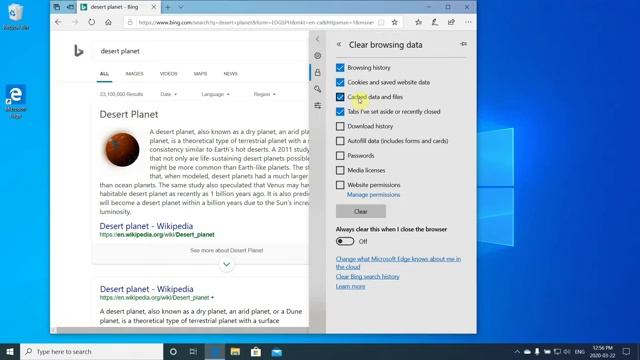Expand the Desert Planet card with the chevron
This screenshot has height=360, width=640.
pyautogui.click(x=227, y=264)
